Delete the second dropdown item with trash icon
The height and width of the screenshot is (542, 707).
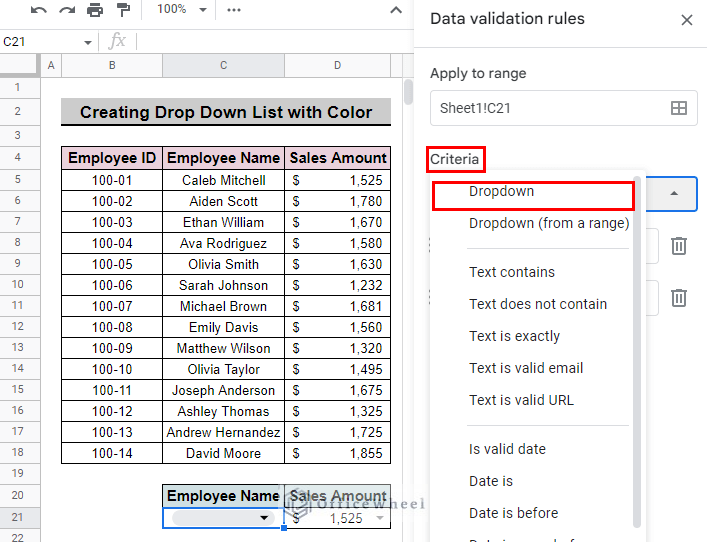(x=679, y=298)
